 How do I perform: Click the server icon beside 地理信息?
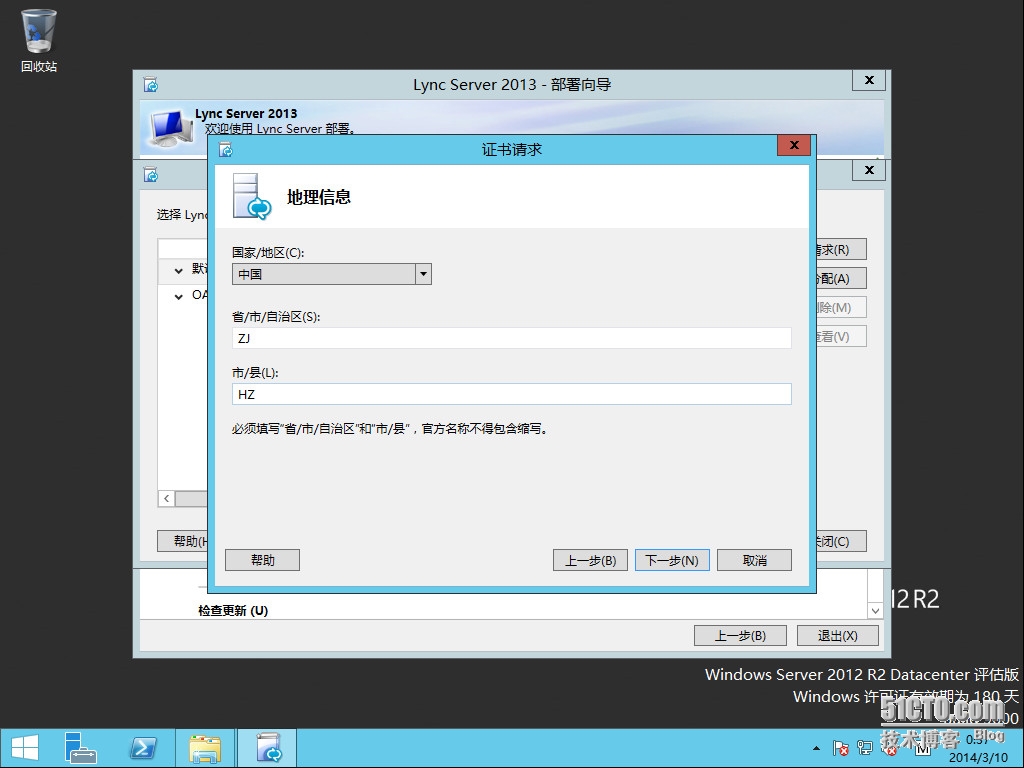pyautogui.click(x=251, y=196)
